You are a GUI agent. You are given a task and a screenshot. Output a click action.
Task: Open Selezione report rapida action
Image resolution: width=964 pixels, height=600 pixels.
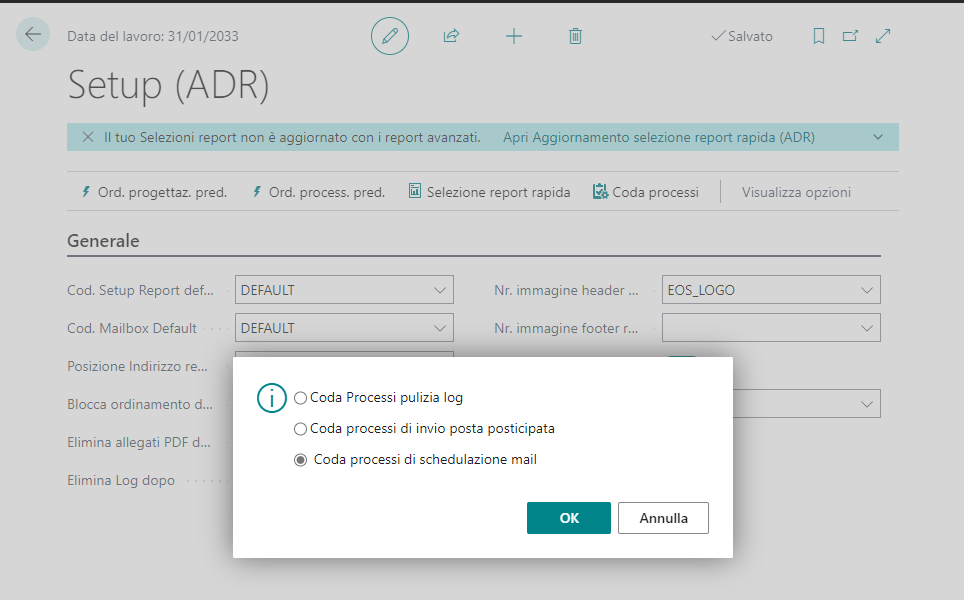pos(489,192)
